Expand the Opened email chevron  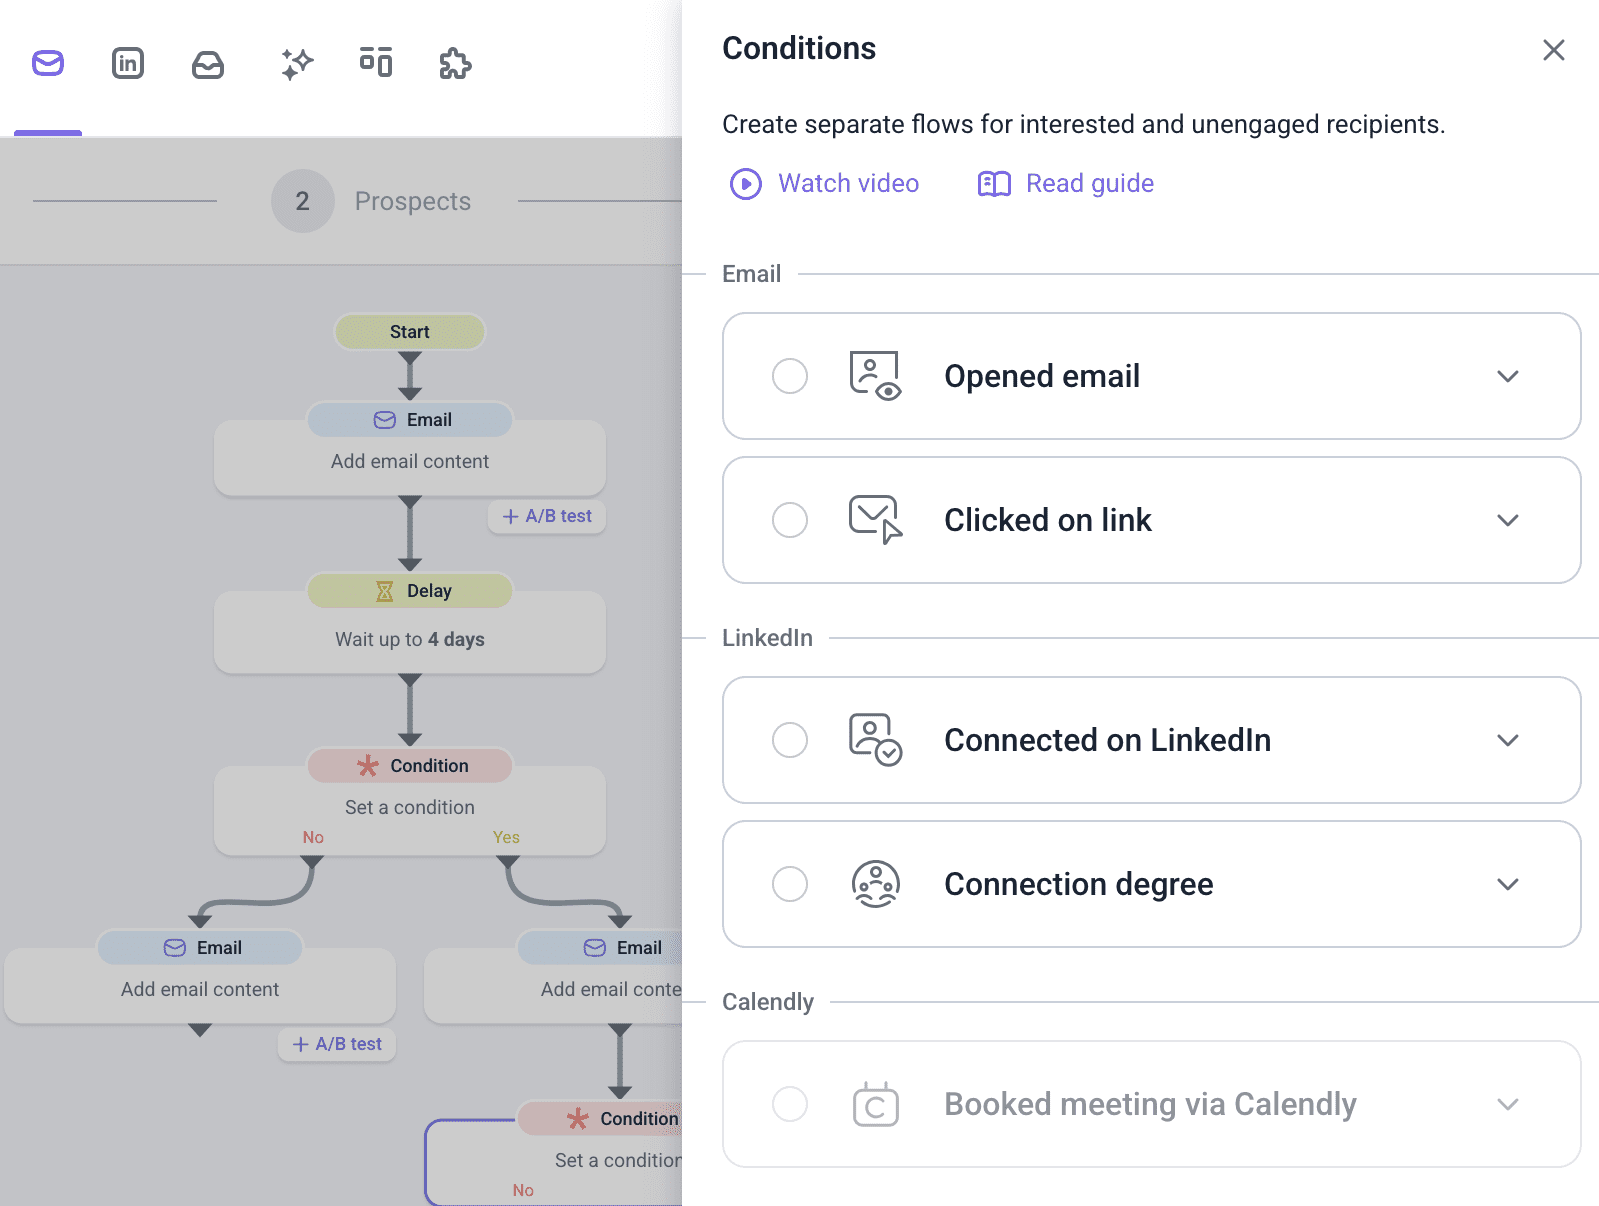(1507, 376)
